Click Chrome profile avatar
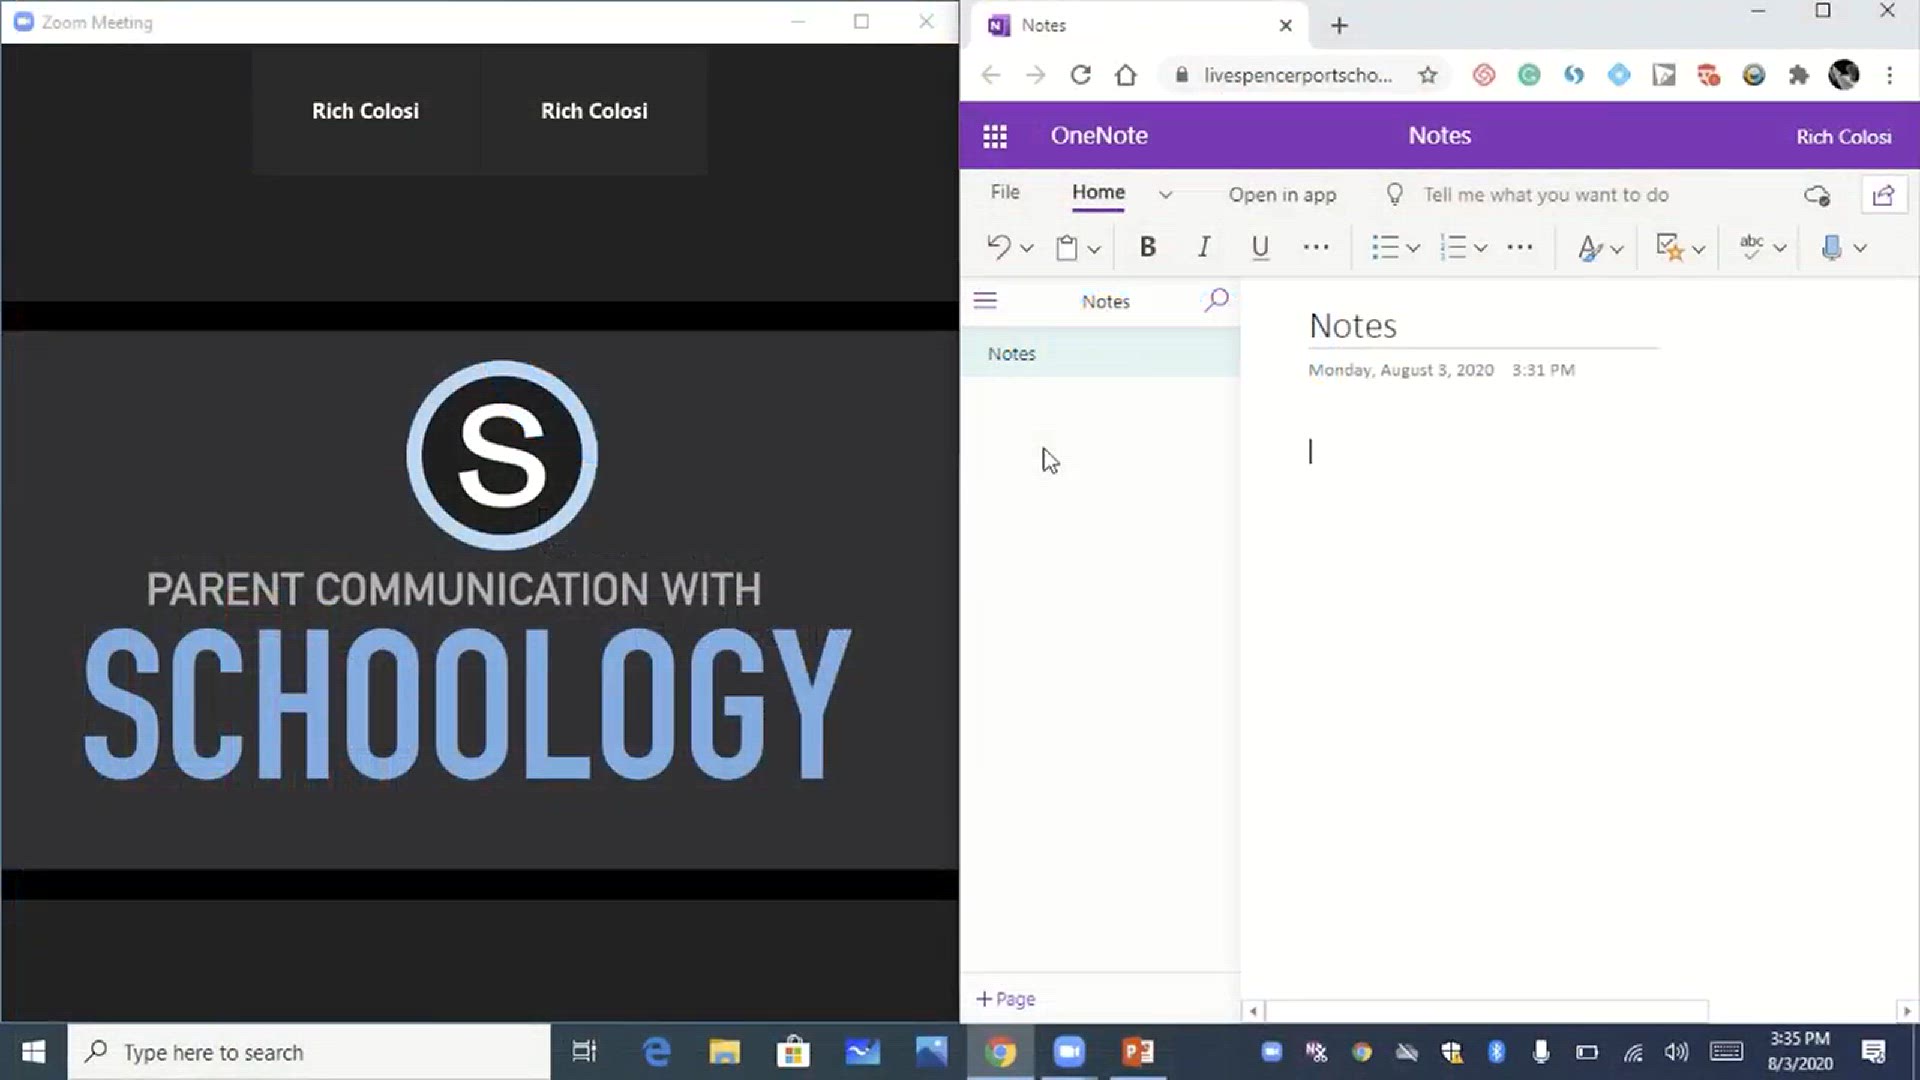 1843,75
